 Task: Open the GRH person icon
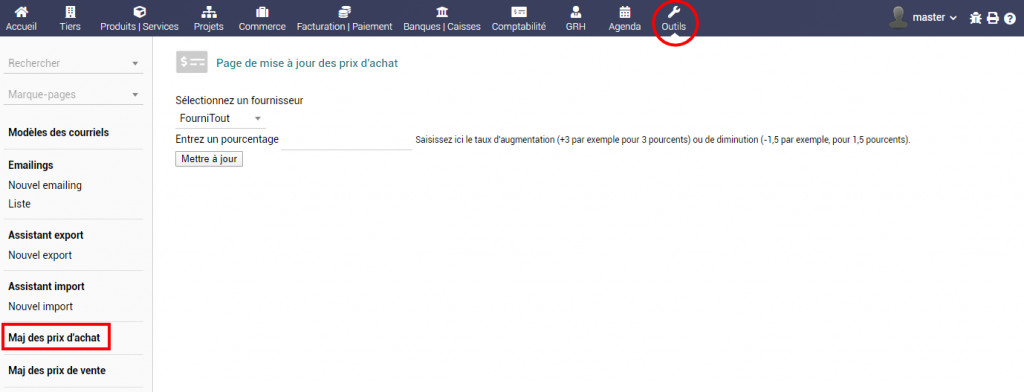575,12
